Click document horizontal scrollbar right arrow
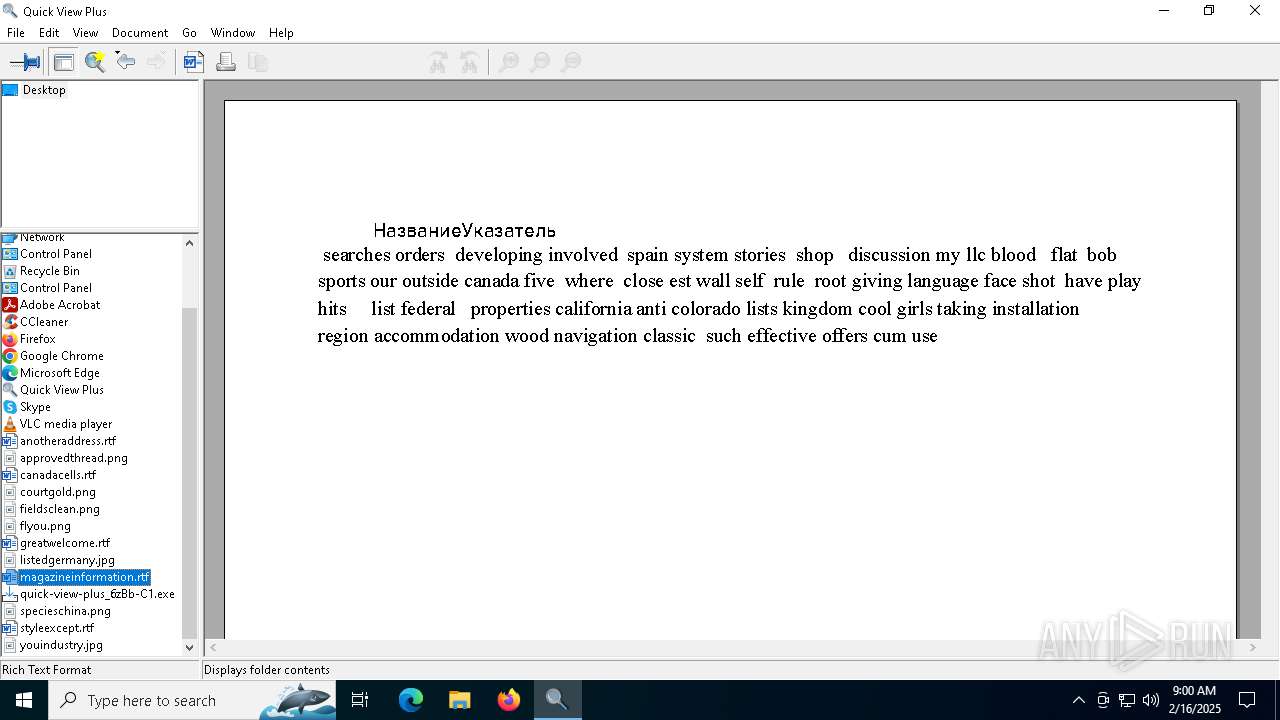This screenshot has height=720, width=1280. [1254, 648]
